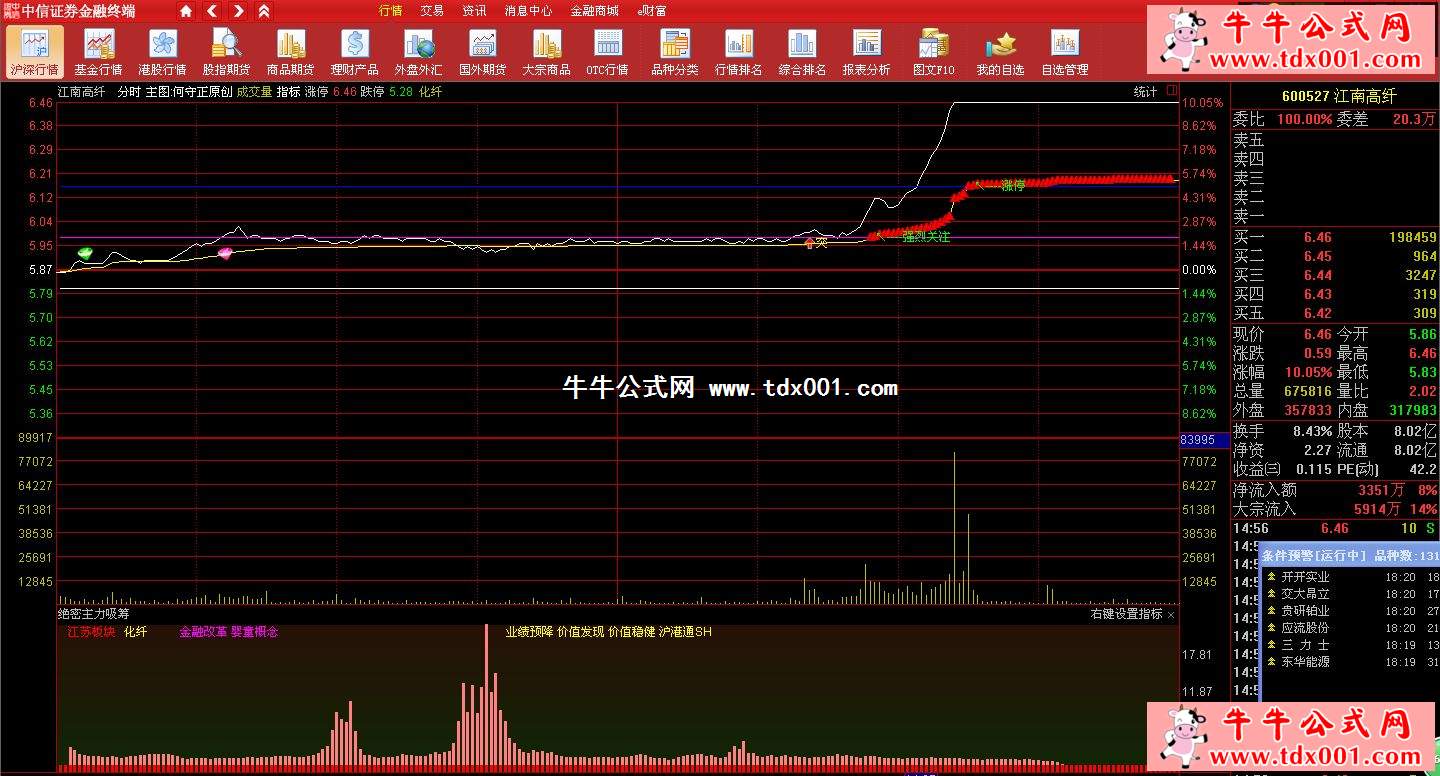Click the 绝密主力吸筹 indicator title

point(94,614)
